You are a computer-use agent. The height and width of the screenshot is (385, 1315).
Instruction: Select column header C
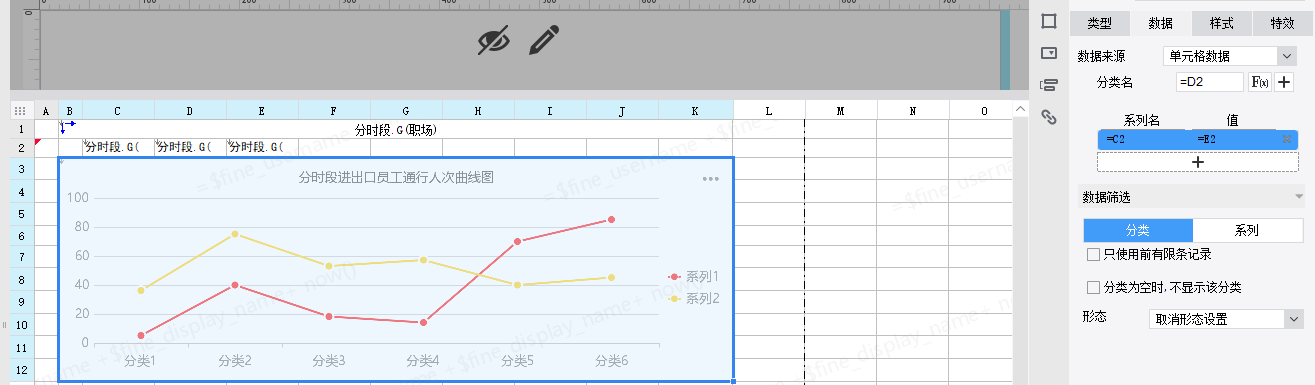[118, 110]
